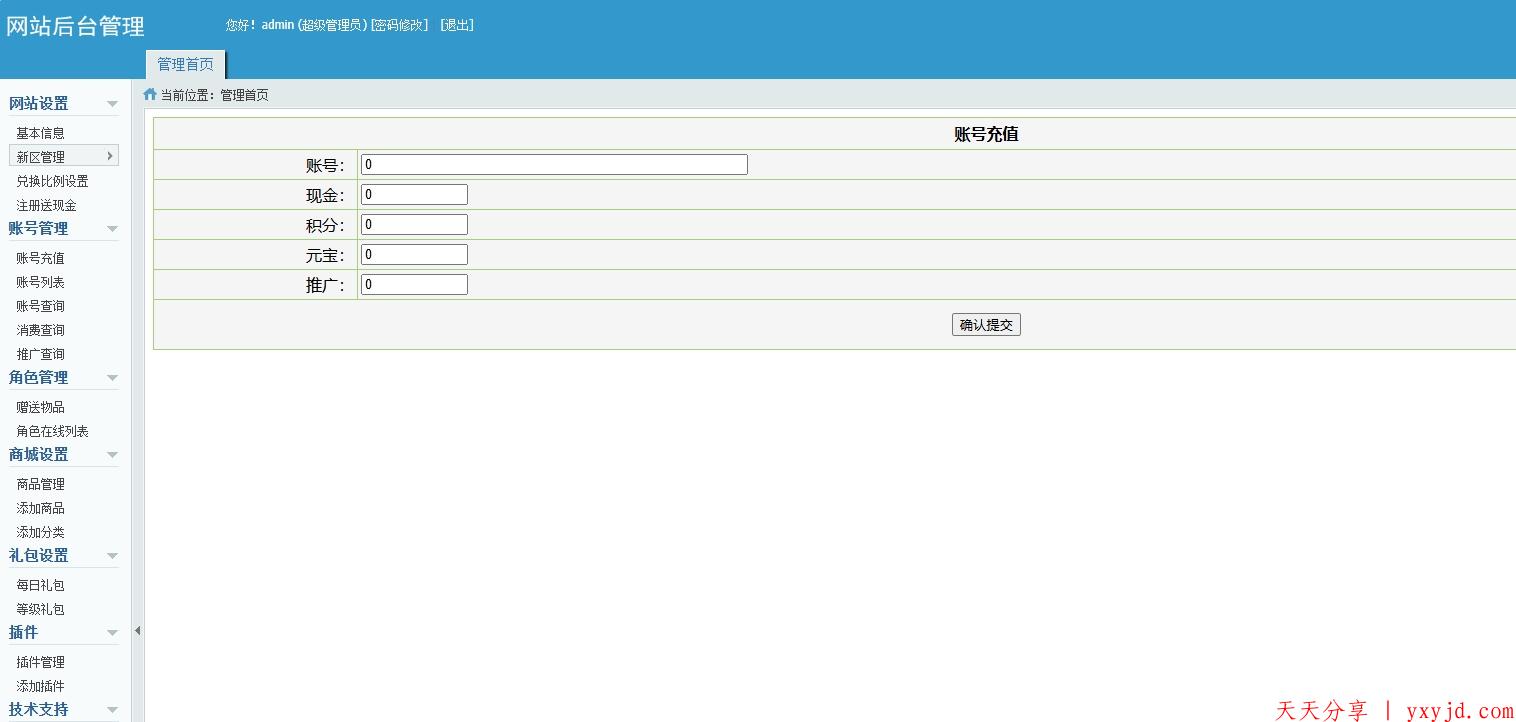The height and width of the screenshot is (722, 1516).
Task: Open 每日礼包 menu item
Action: (40, 585)
